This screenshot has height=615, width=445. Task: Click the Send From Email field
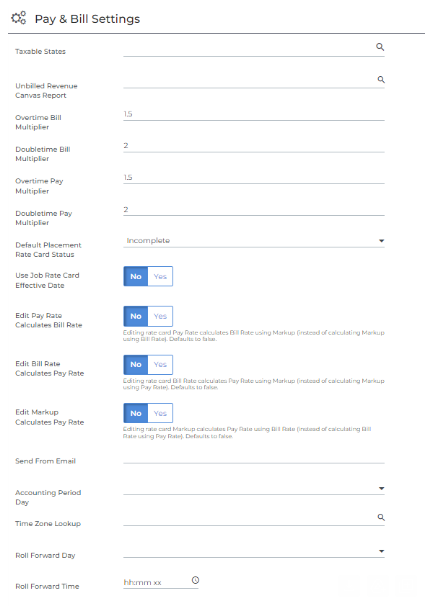[254, 458]
